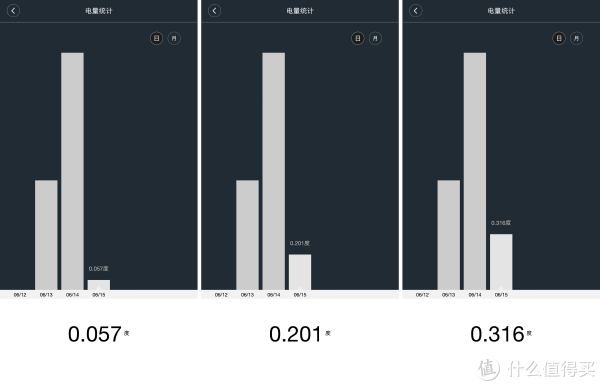Go back from the left power statistics panel
The height and width of the screenshot is (386, 600).
pyautogui.click(x=13, y=11)
